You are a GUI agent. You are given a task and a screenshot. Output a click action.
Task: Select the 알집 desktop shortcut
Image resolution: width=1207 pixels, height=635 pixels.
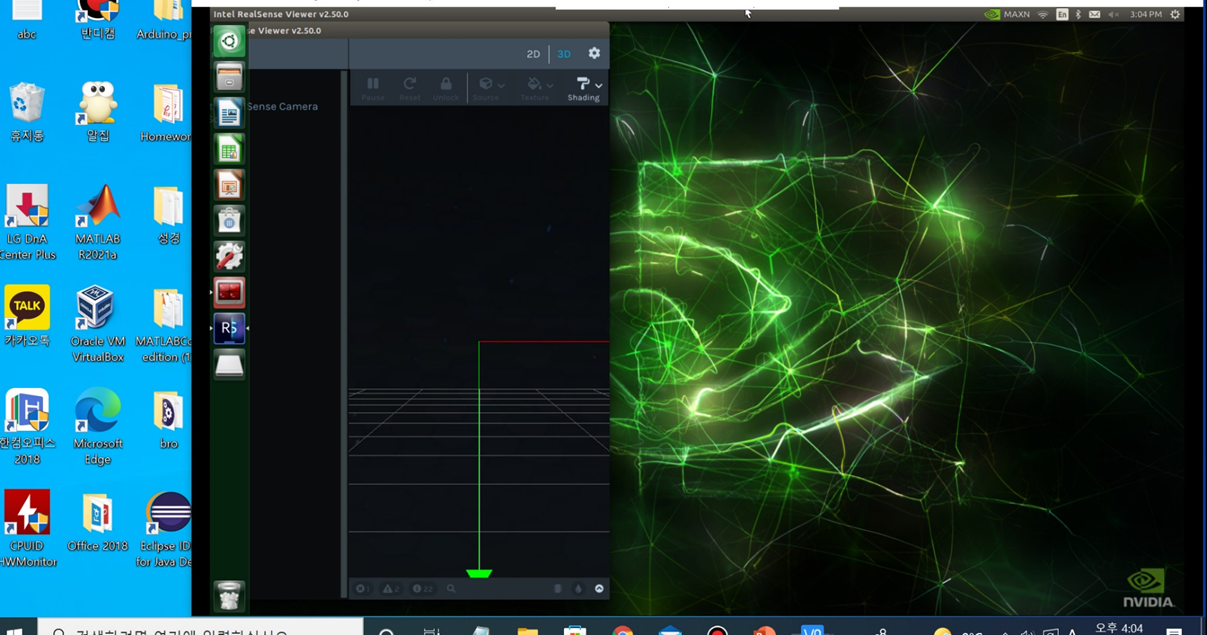(x=98, y=113)
